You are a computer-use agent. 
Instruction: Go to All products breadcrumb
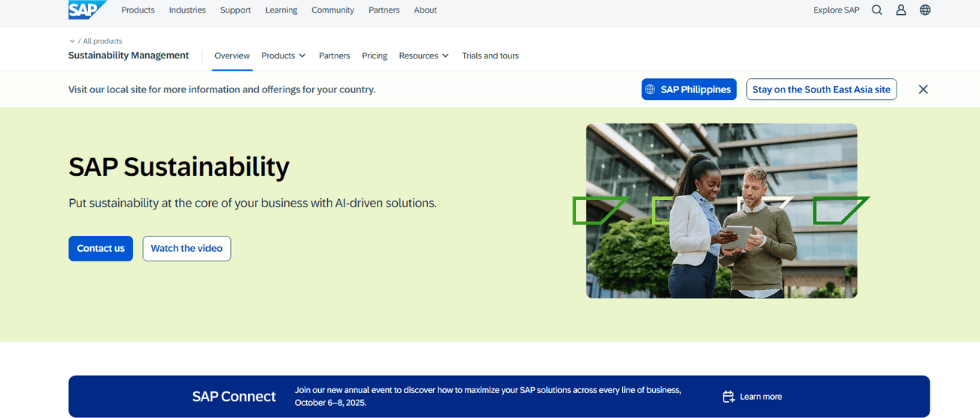(102, 41)
